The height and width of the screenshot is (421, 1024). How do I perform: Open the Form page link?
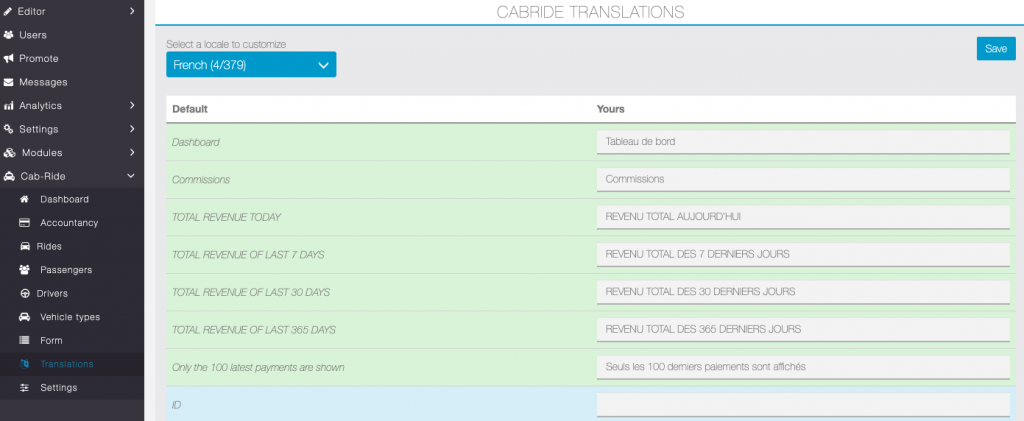pyautogui.click(x=51, y=340)
